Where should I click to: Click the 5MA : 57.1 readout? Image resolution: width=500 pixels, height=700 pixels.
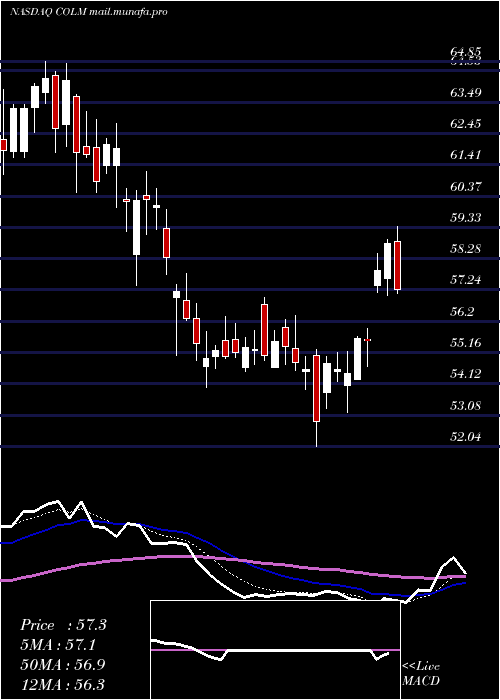pyautogui.click(x=60, y=645)
